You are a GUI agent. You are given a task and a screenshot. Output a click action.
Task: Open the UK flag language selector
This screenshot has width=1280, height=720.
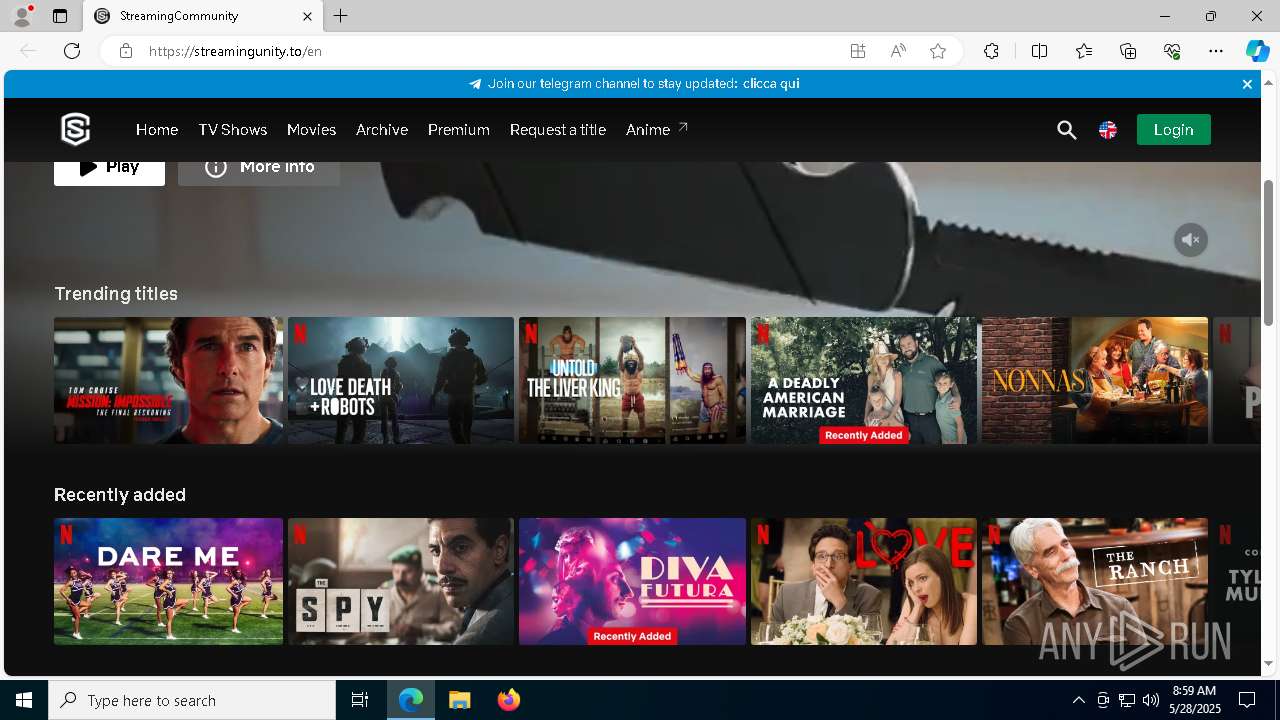point(1107,130)
